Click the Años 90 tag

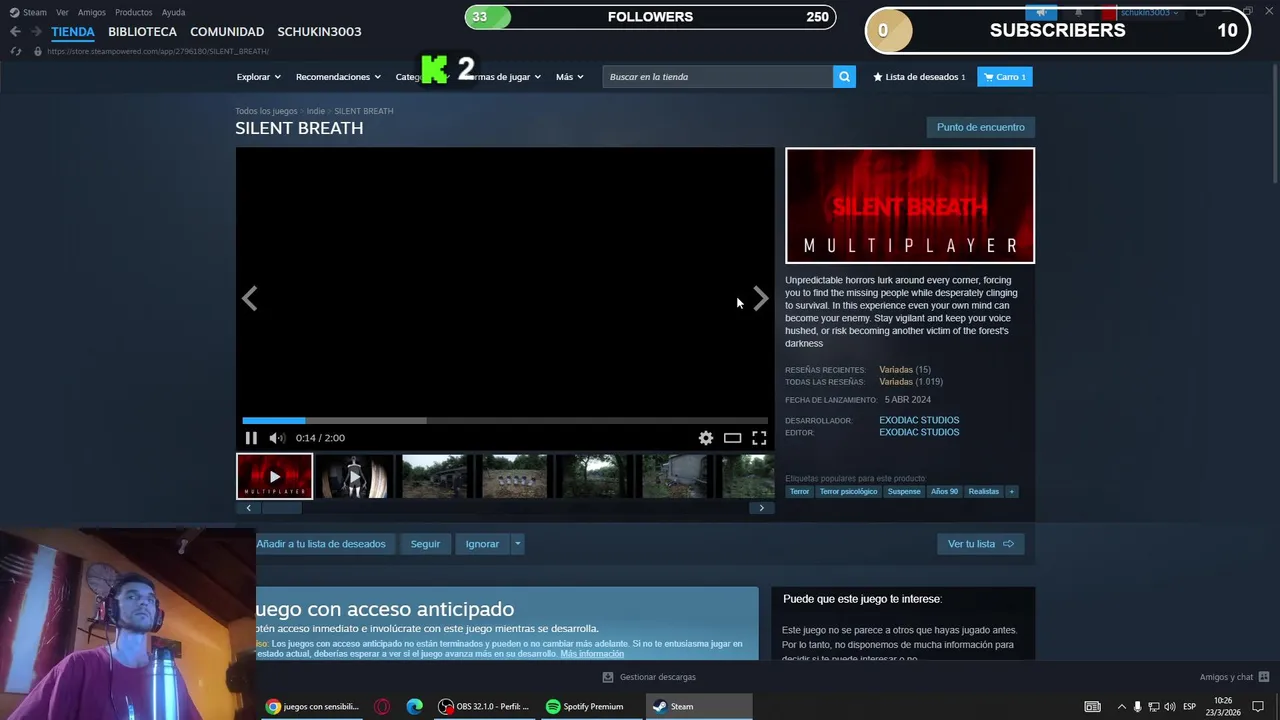tap(944, 491)
